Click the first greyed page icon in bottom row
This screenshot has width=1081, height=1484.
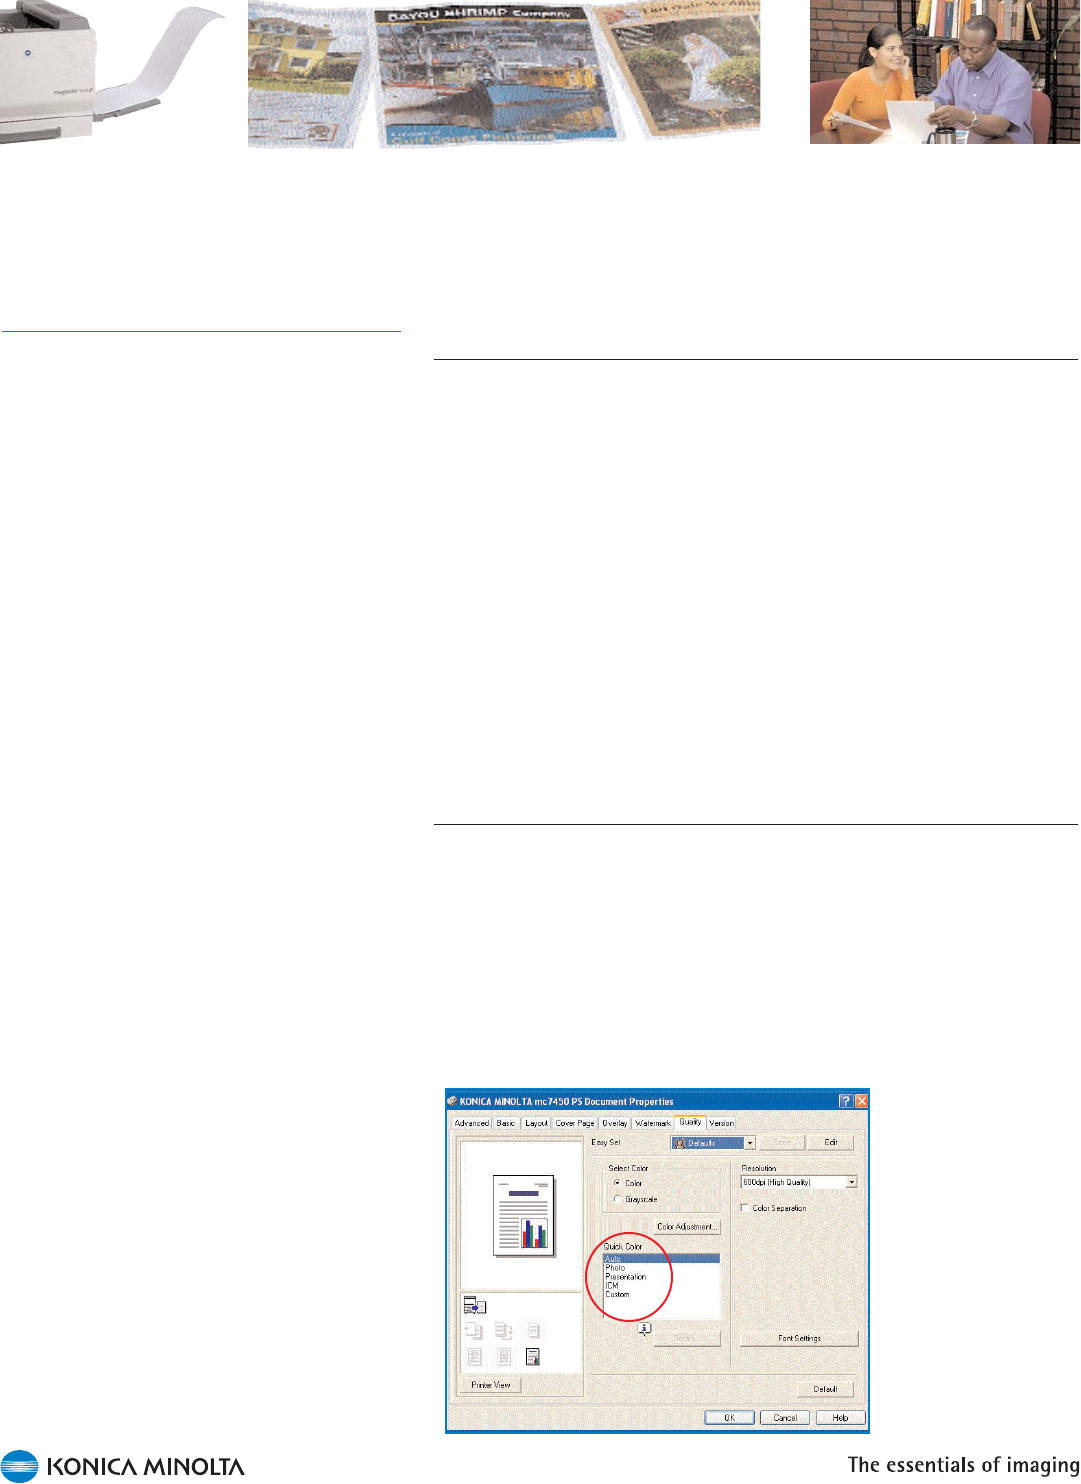(x=475, y=1357)
